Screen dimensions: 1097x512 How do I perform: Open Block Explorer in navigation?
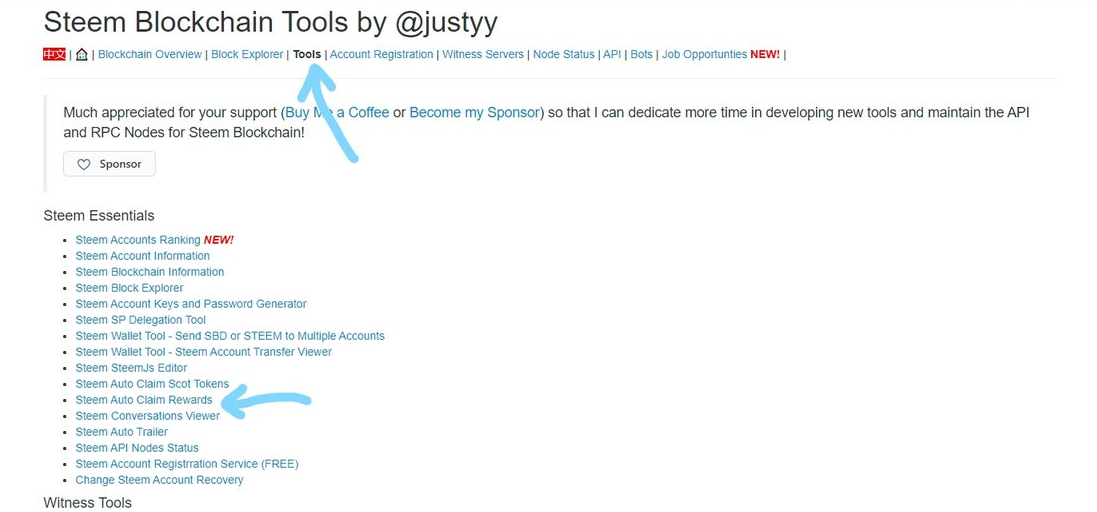tap(247, 55)
